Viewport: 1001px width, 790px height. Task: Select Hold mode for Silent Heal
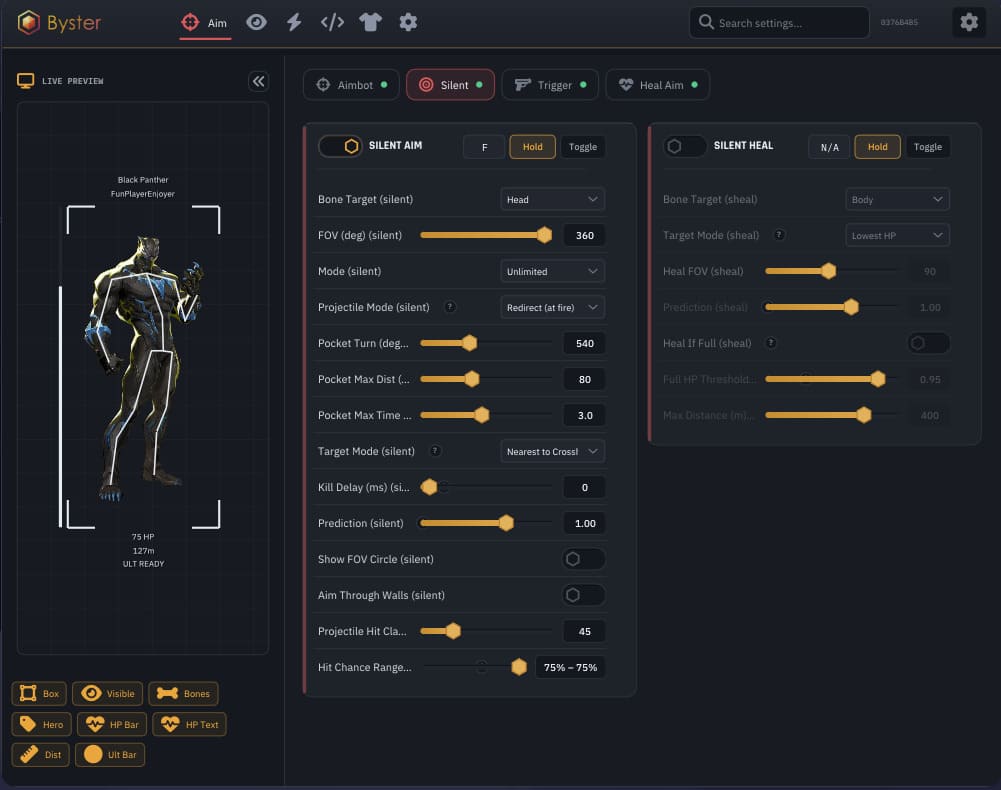(877, 147)
